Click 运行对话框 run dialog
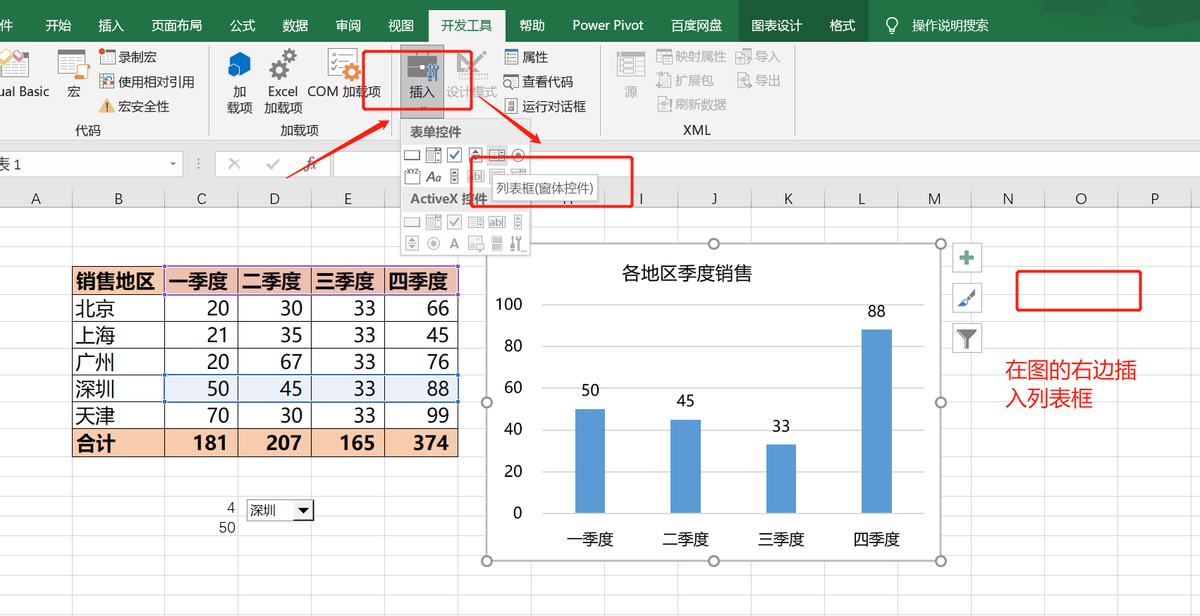 (x=545, y=106)
